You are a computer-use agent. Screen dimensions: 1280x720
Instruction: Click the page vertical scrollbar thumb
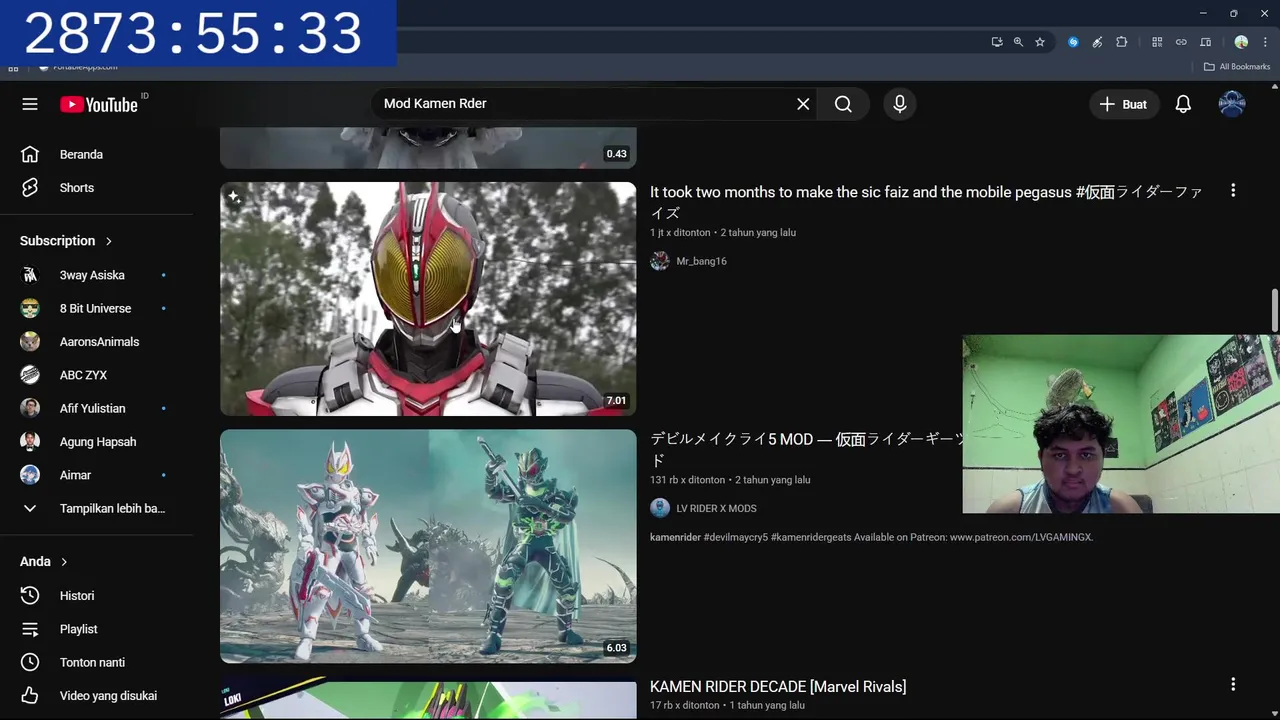(1274, 310)
